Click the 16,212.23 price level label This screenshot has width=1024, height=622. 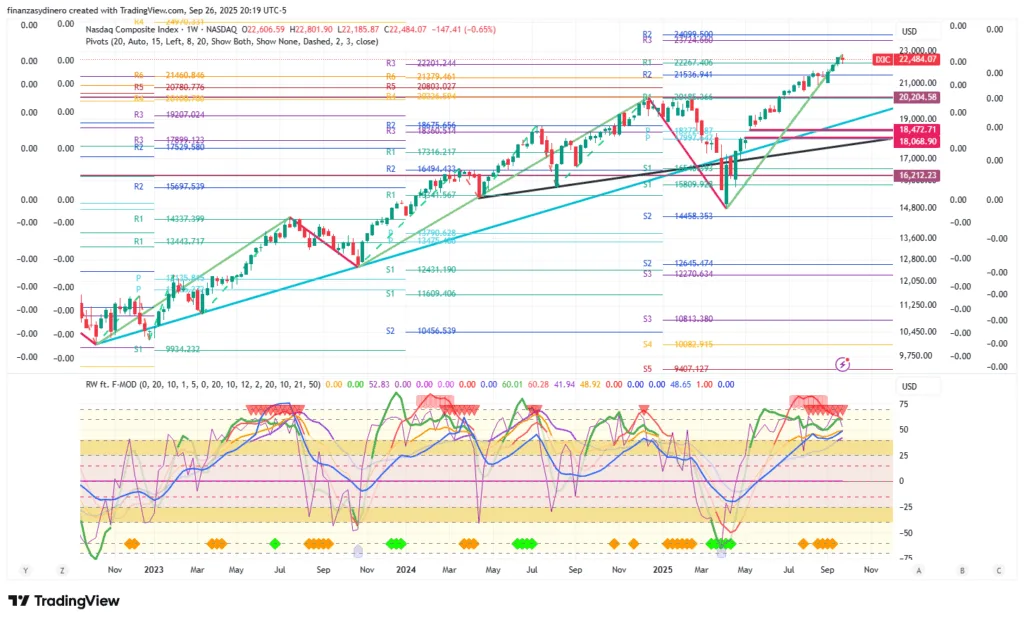click(x=918, y=175)
